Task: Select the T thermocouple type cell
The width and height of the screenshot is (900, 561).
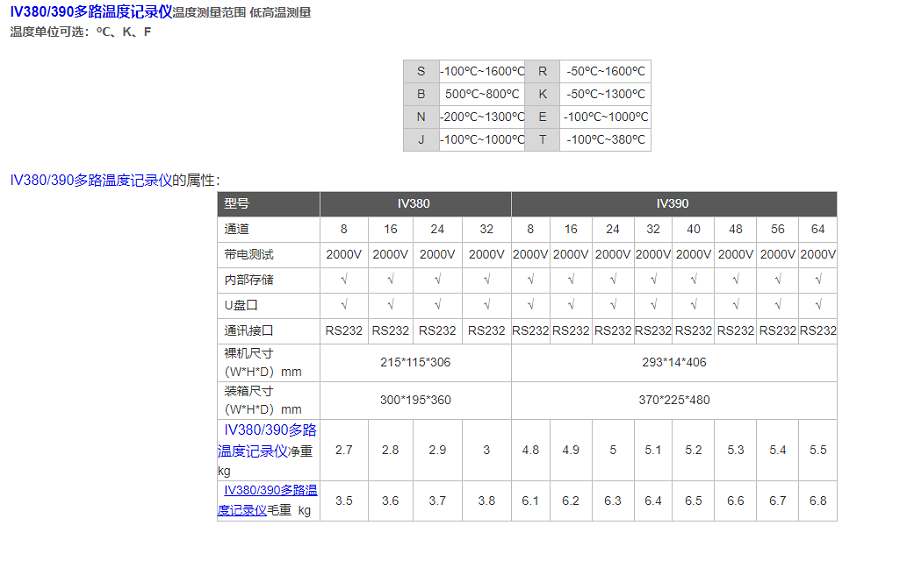Action: pos(543,140)
